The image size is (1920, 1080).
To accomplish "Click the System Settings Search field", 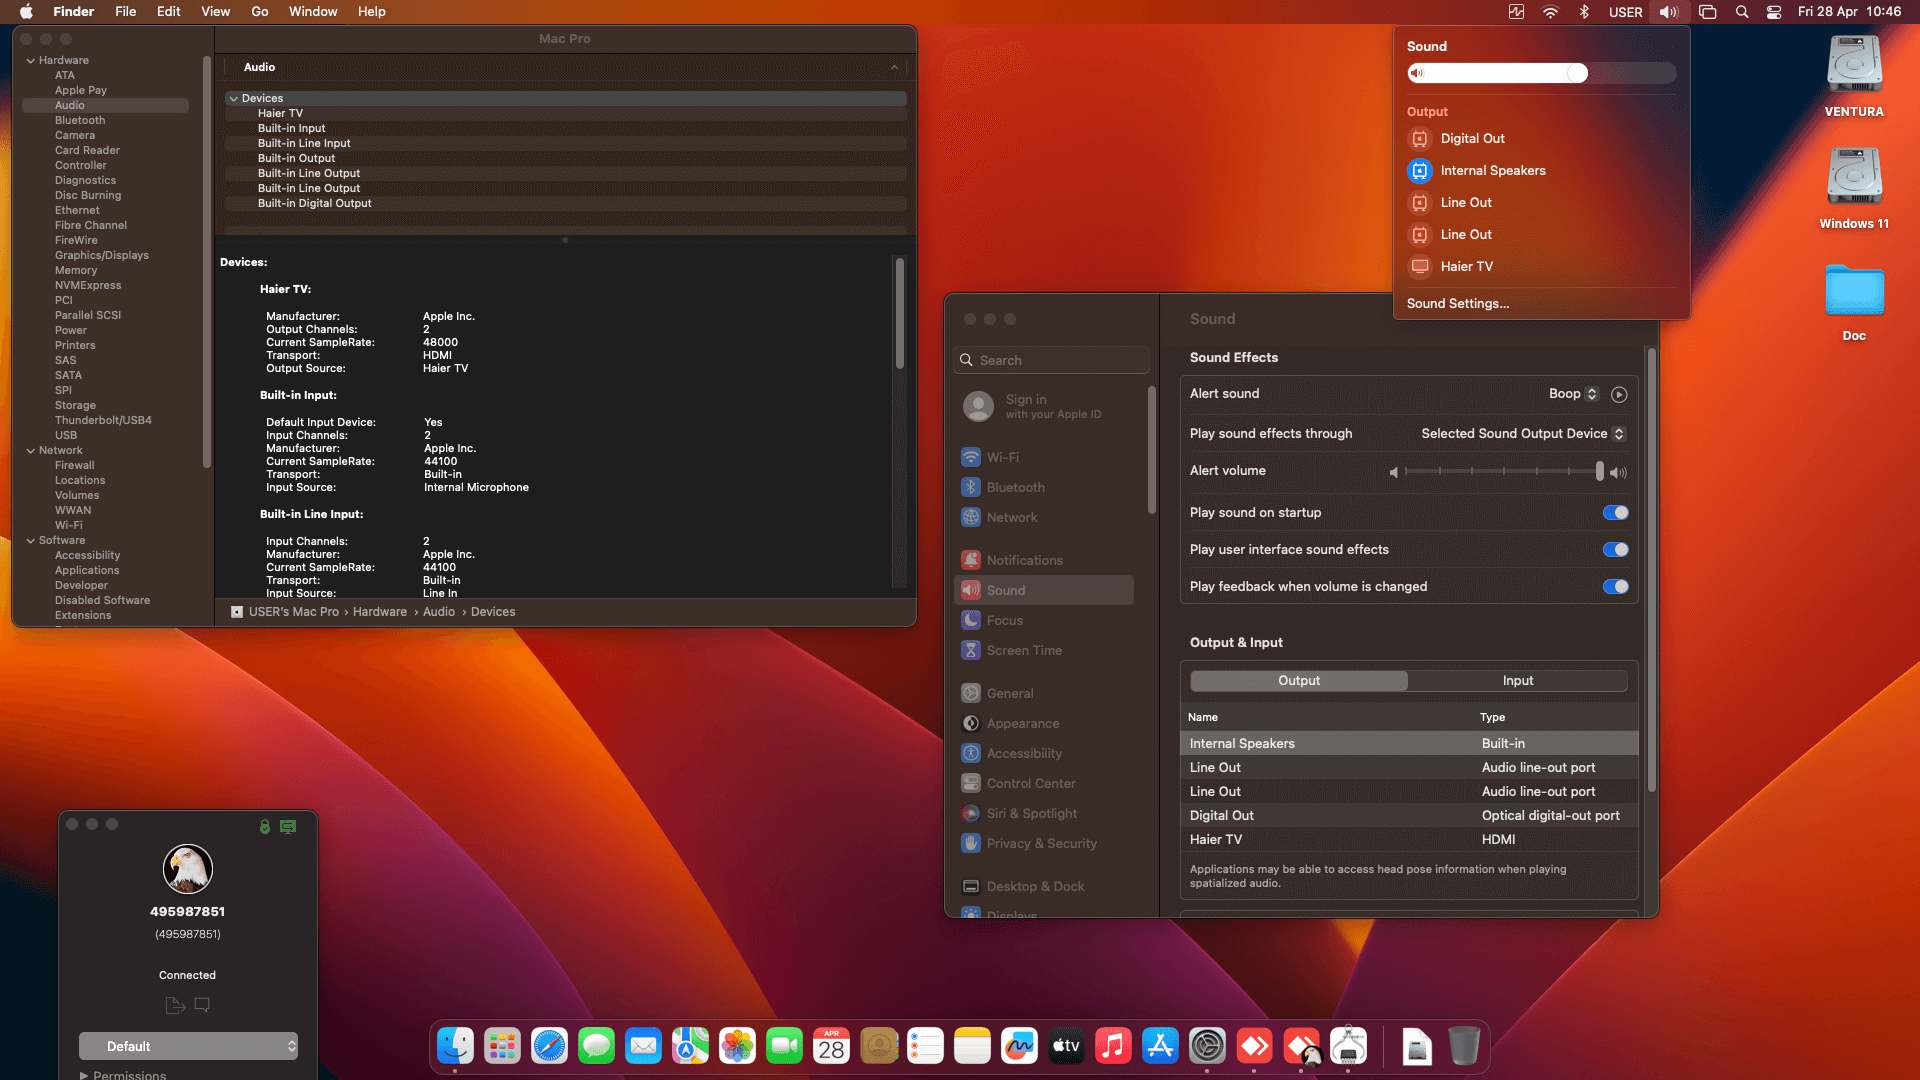I will coord(1052,360).
